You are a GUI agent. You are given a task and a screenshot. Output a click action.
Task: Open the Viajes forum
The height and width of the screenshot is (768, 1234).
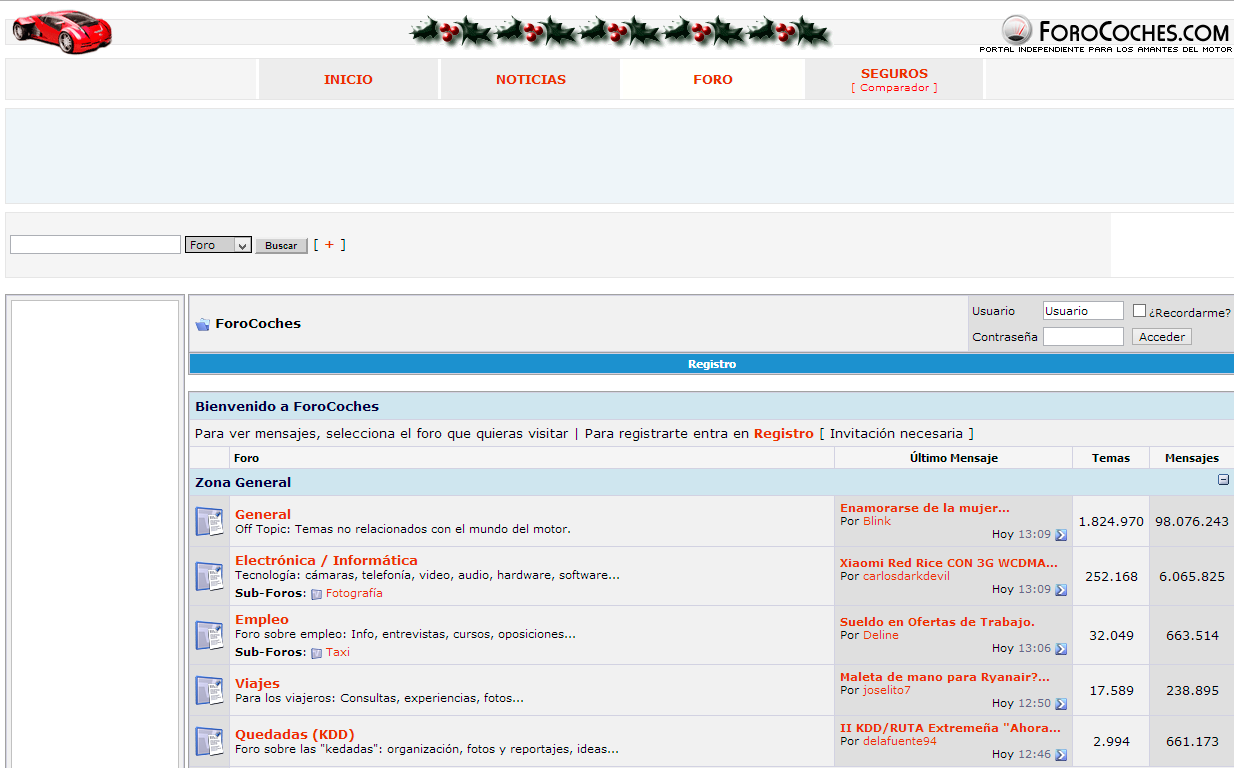pyautogui.click(x=257, y=684)
